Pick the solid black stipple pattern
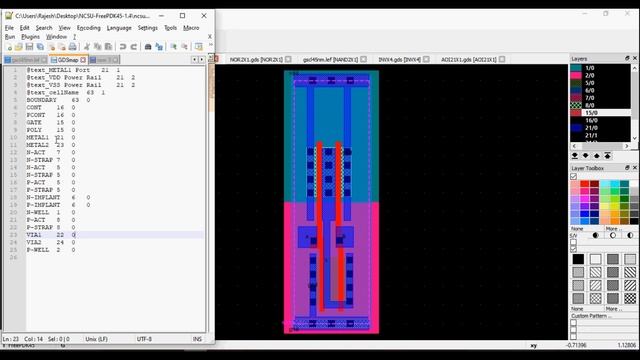Screen dimensions: 640x360 [x=578, y=259]
